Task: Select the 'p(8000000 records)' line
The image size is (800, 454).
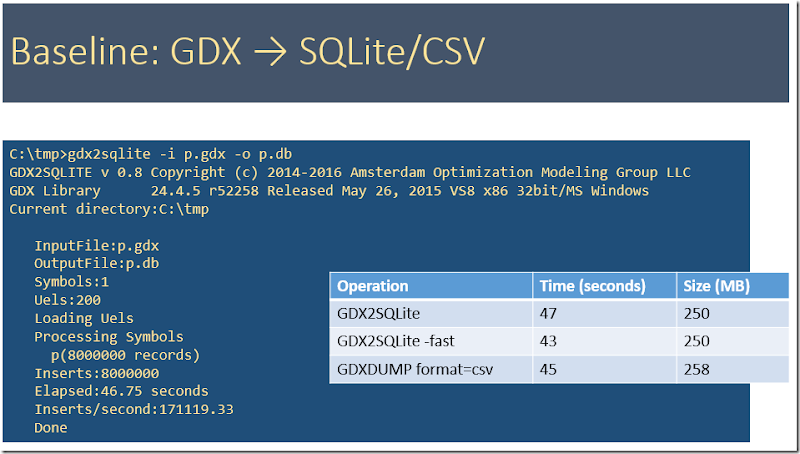Action: coord(126,355)
